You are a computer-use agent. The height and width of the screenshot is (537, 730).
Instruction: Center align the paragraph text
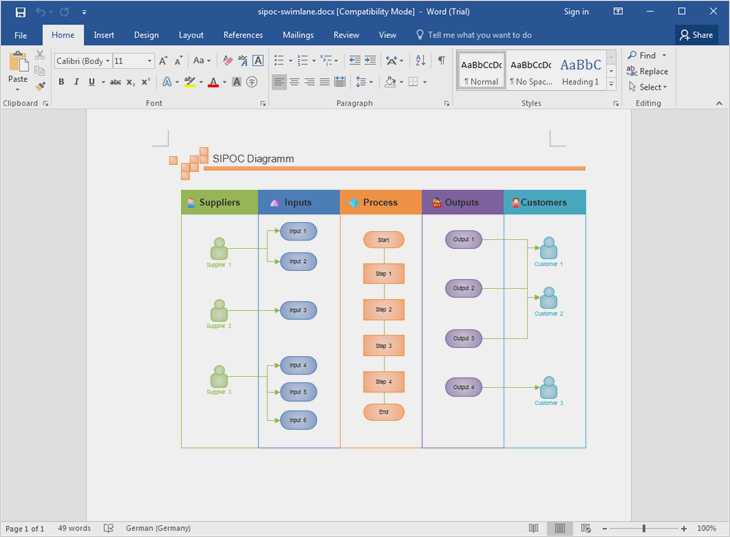(x=294, y=82)
